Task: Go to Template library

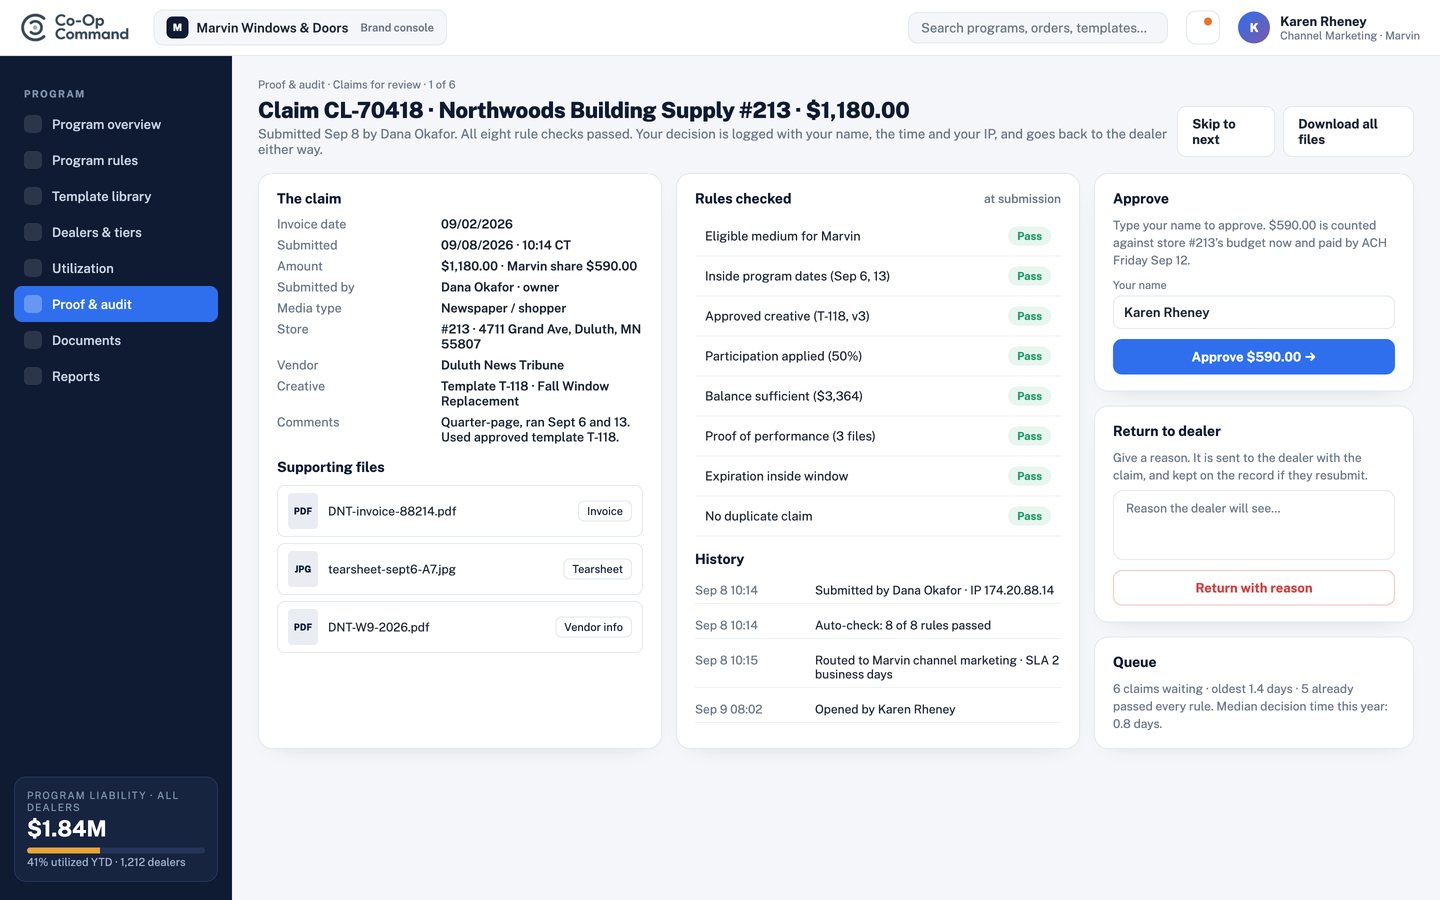Action: [x=116, y=196]
